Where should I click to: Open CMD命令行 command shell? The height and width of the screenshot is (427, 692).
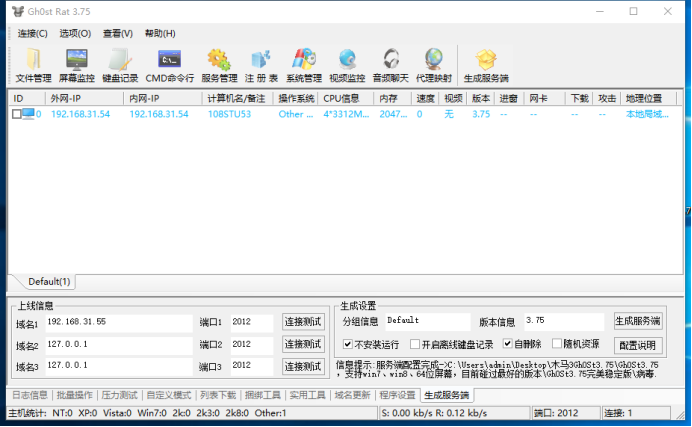pos(169,65)
